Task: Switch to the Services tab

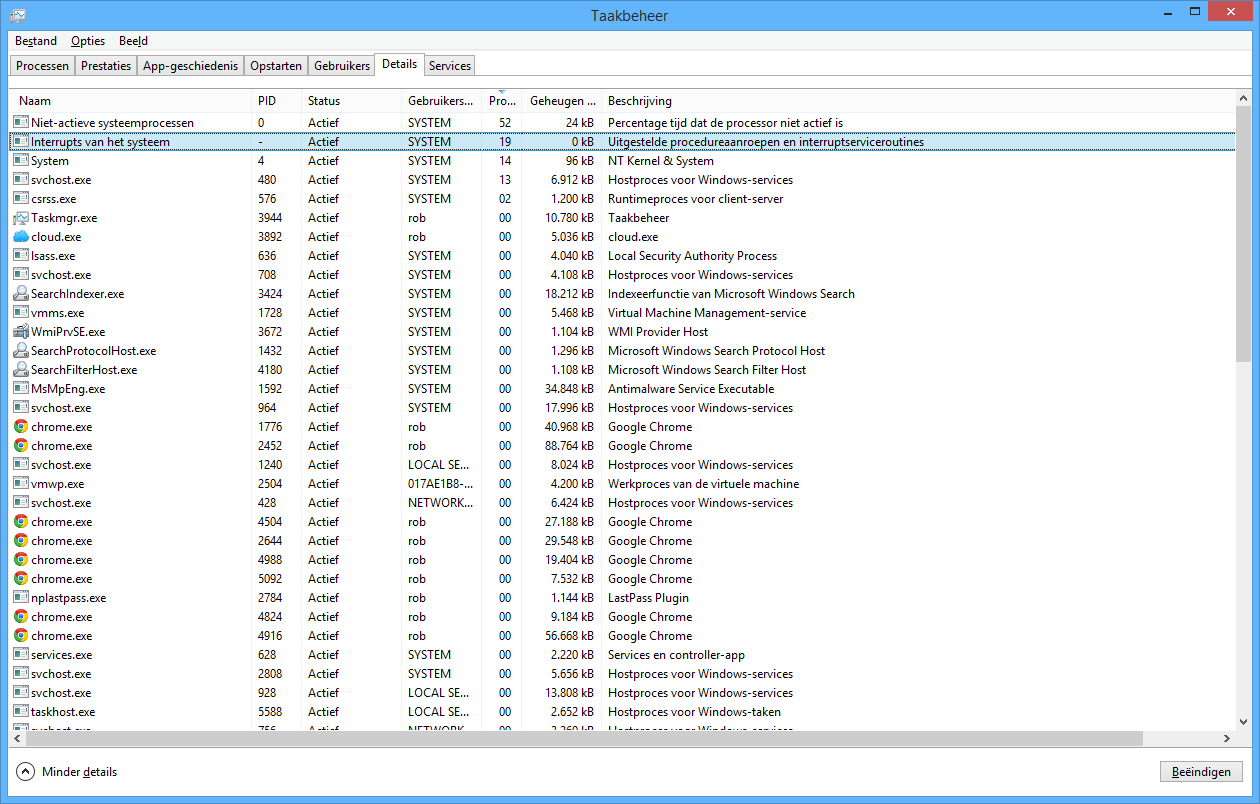Action: point(449,66)
